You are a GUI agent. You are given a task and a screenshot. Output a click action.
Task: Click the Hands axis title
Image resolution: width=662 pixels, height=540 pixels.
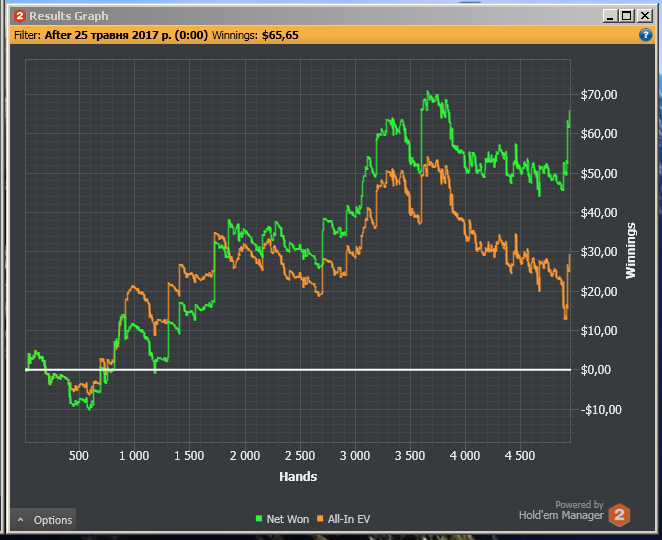[x=298, y=477]
